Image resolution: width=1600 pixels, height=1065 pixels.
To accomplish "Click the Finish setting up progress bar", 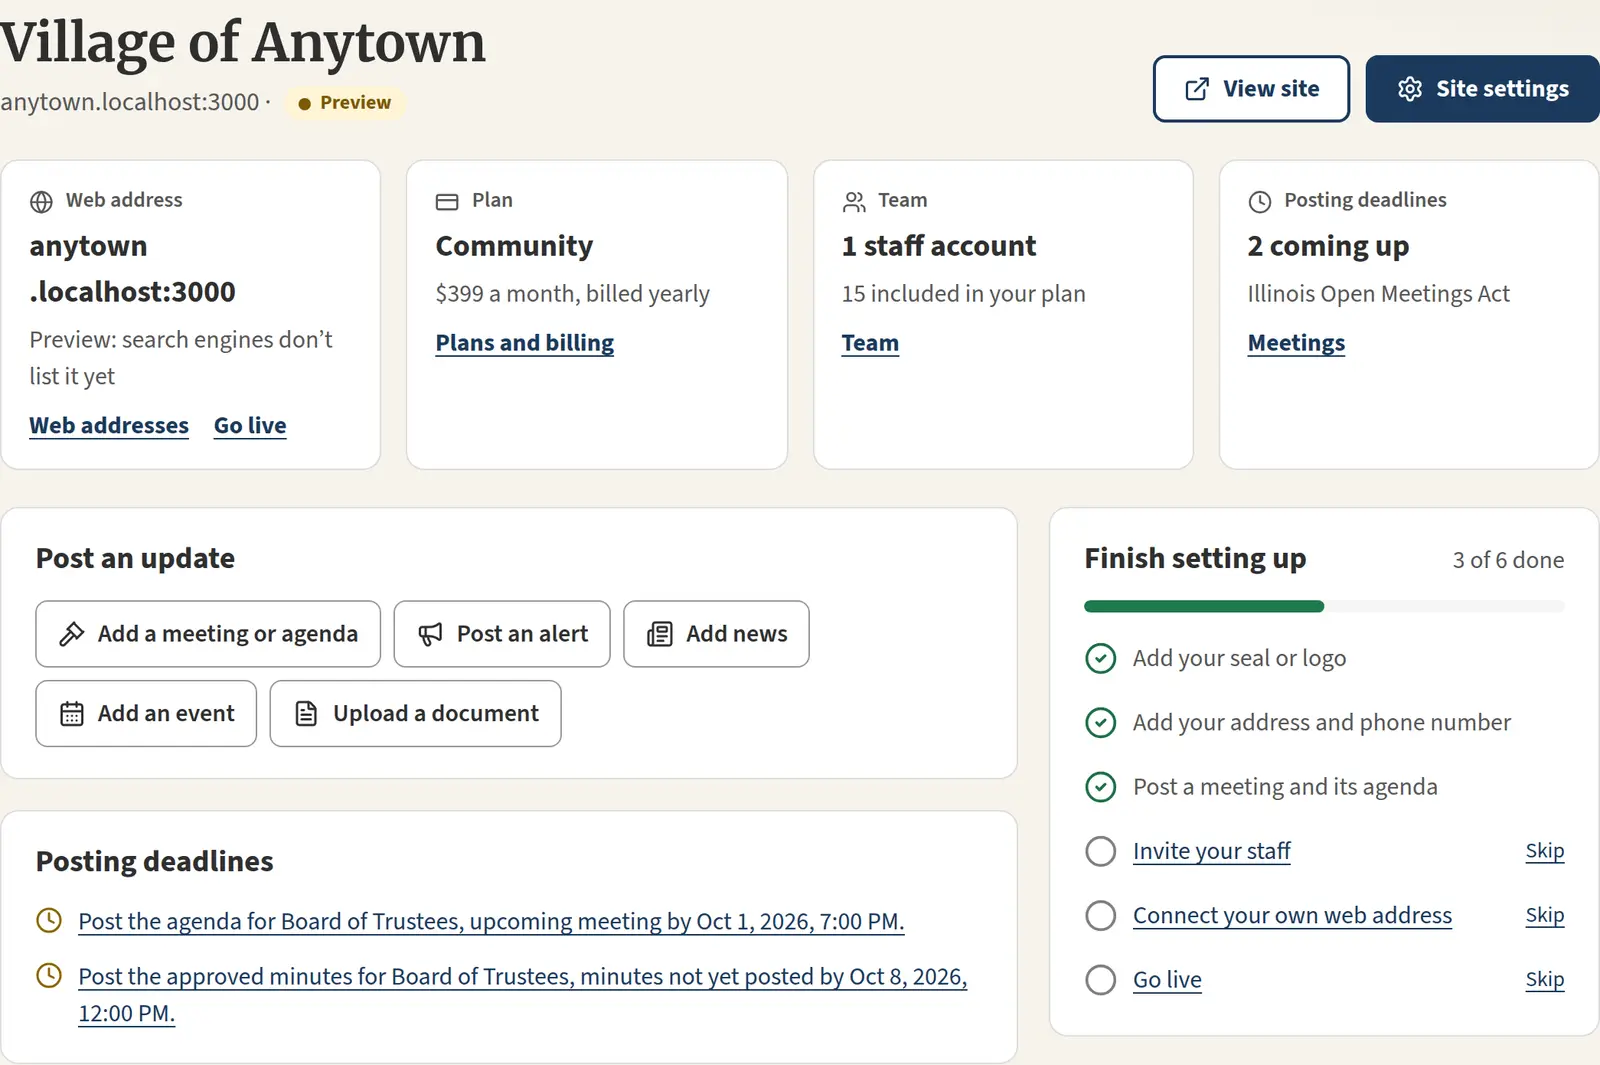I will 1324,606.
